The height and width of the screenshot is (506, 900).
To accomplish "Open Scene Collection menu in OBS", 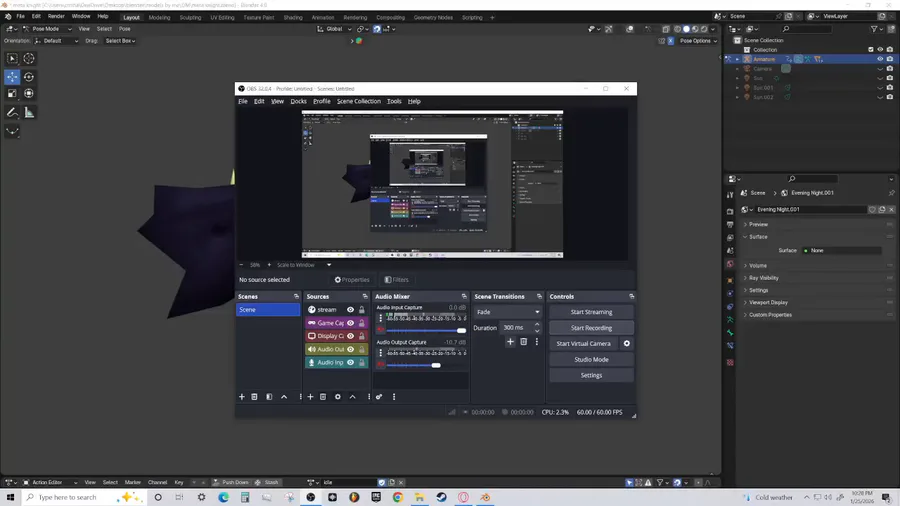I will pyautogui.click(x=359, y=102).
